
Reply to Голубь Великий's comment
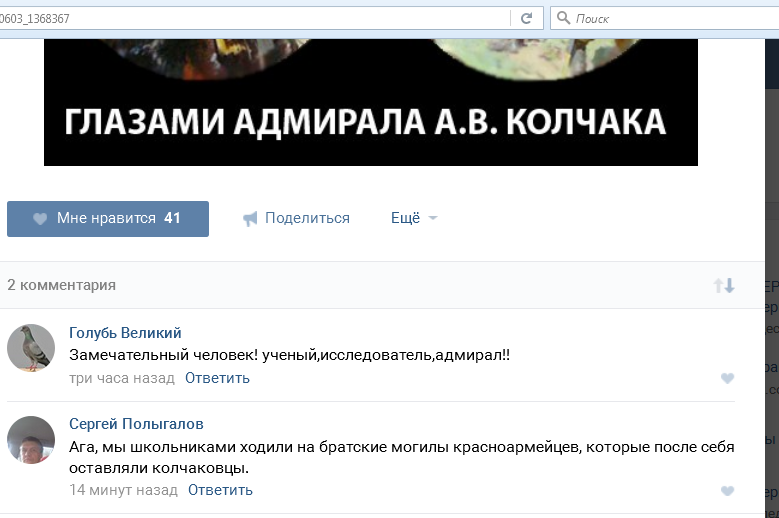217,378
